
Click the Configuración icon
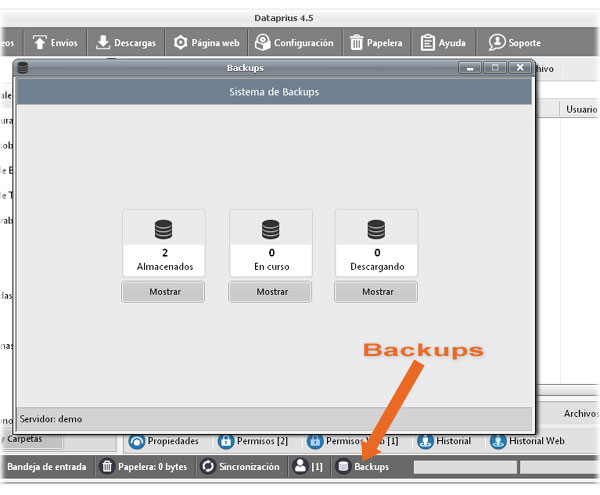262,42
